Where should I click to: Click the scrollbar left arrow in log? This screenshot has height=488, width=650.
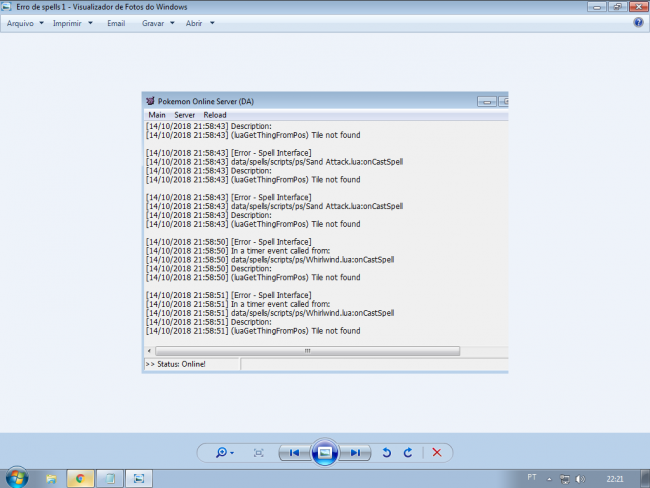(149, 351)
